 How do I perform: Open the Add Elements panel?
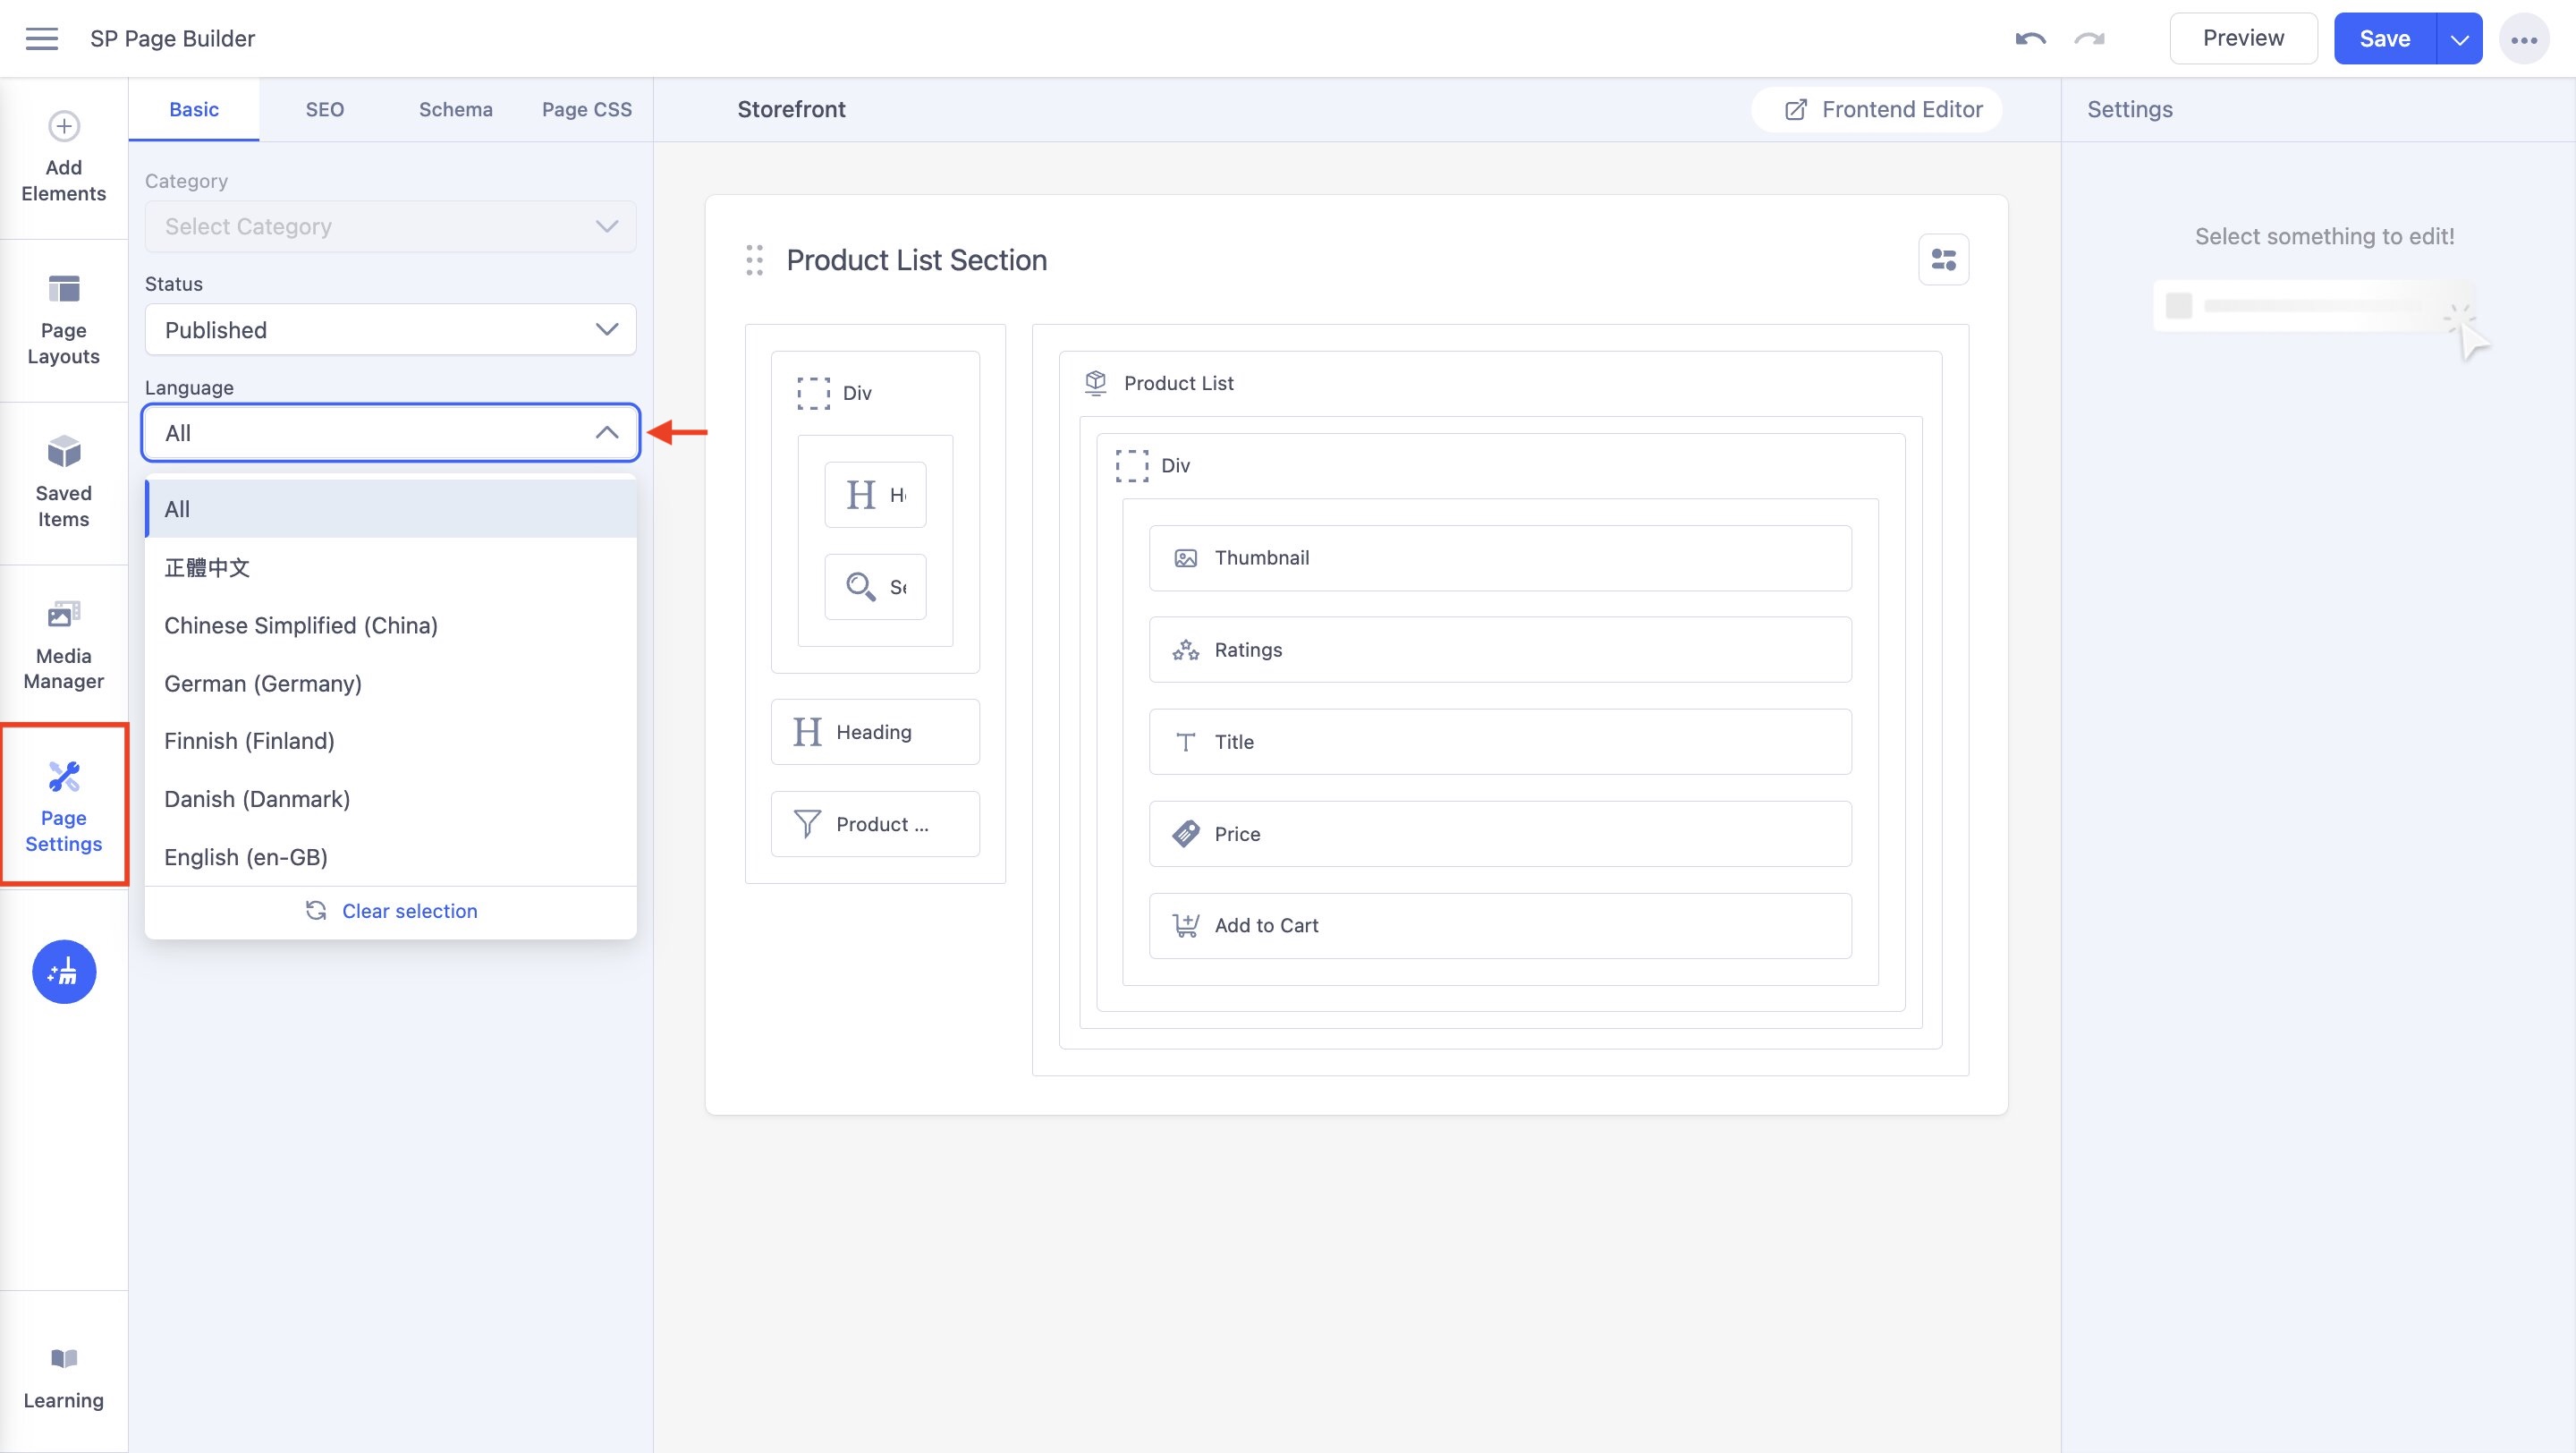click(x=64, y=158)
